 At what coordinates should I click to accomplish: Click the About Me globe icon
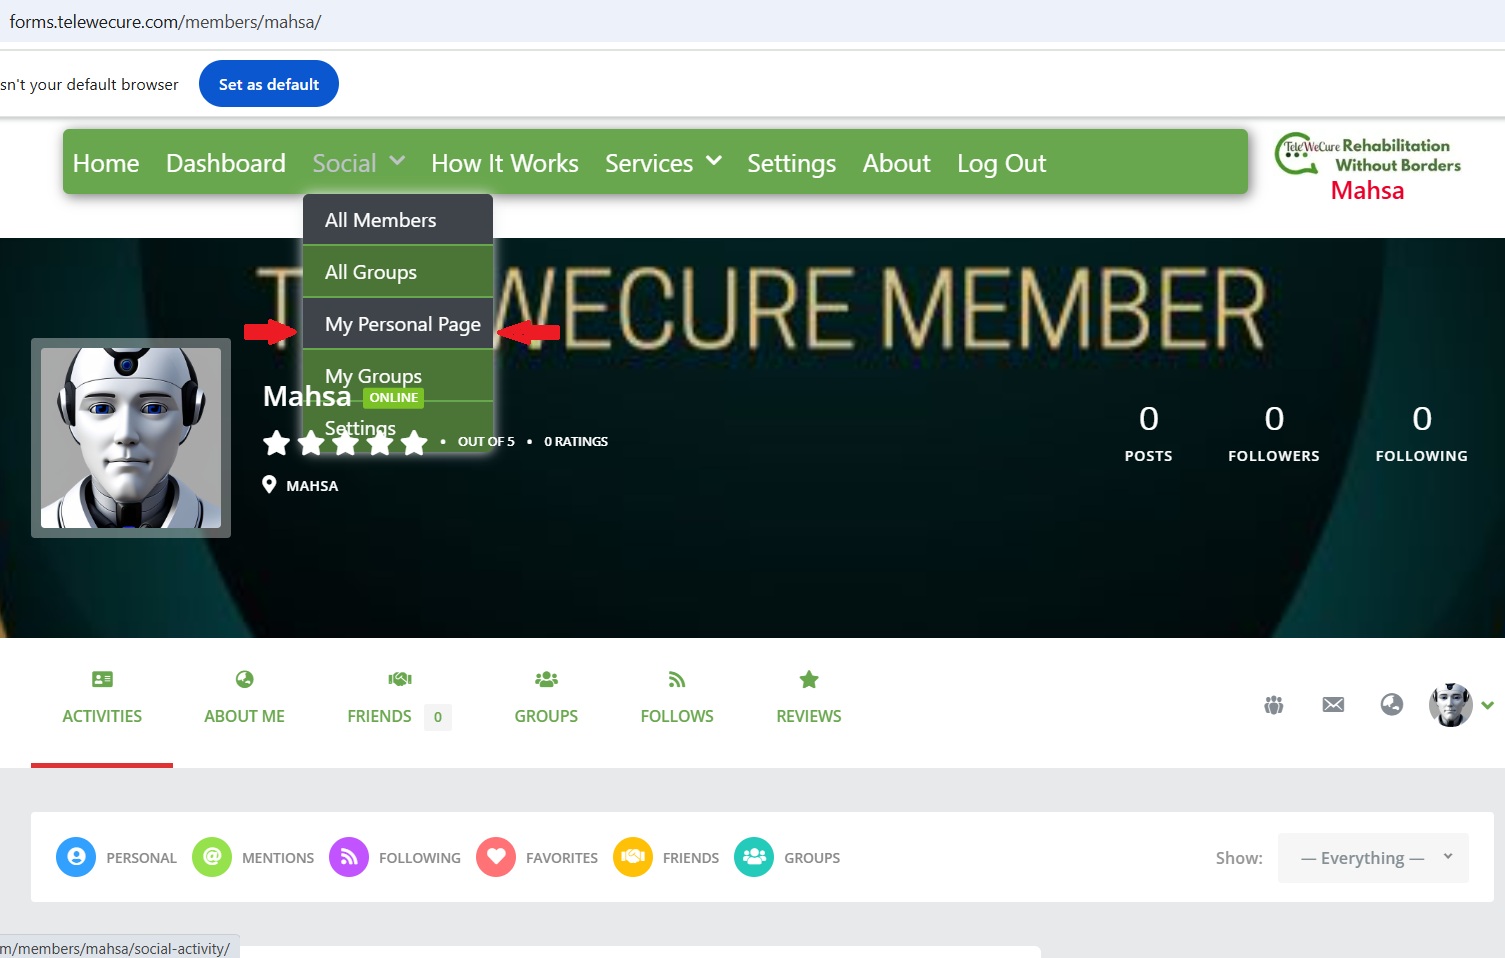point(244,679)
